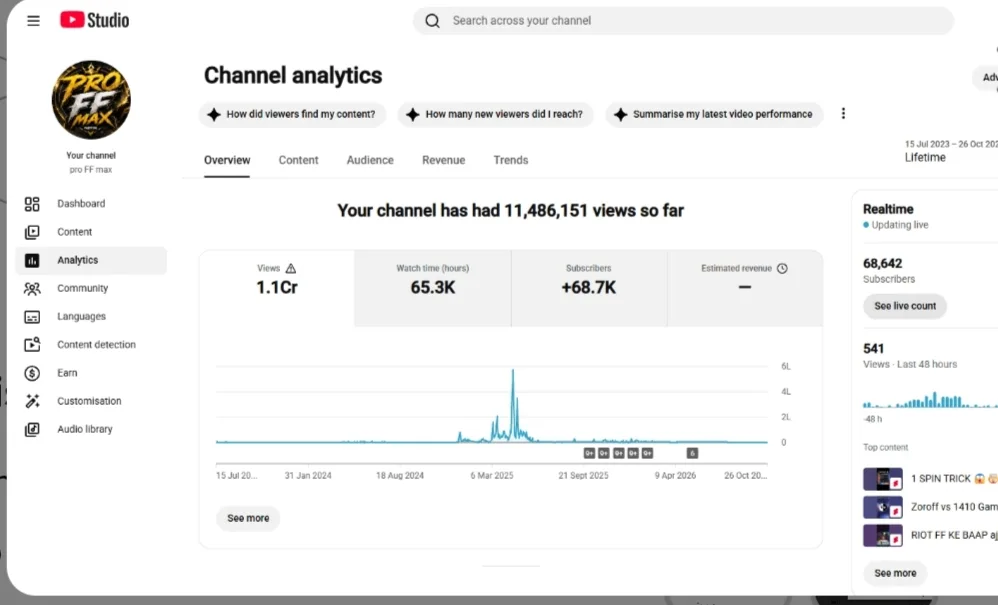The image size is (998, 605).
Task: Open 'Zoroff vs 1410 Gam' thumbnail
Action: click(883, 507)
